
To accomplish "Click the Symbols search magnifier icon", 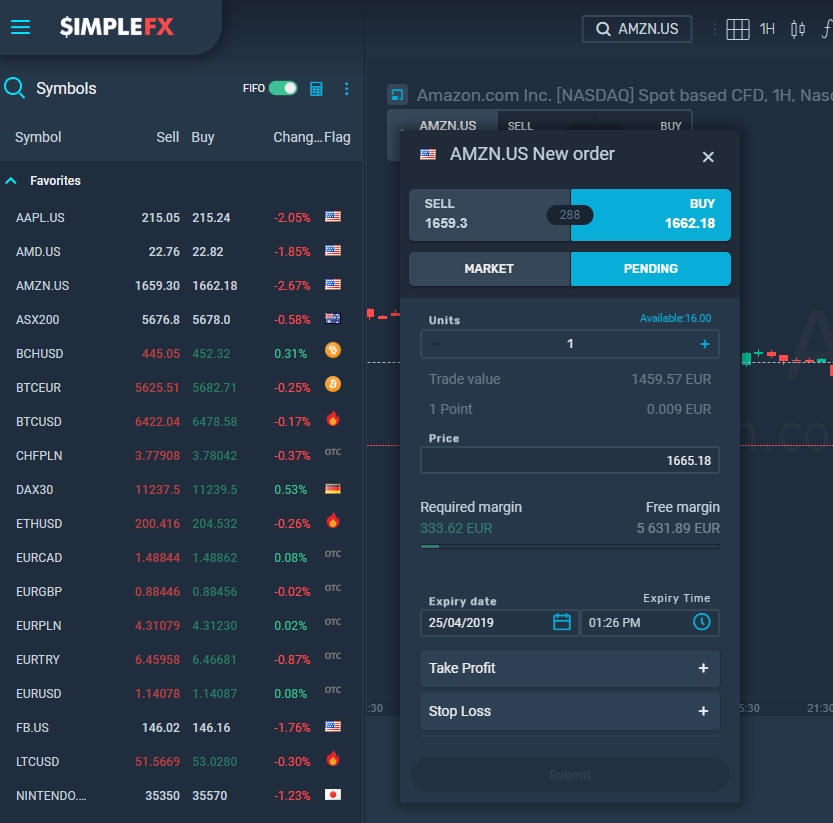I will click(15, 88).
